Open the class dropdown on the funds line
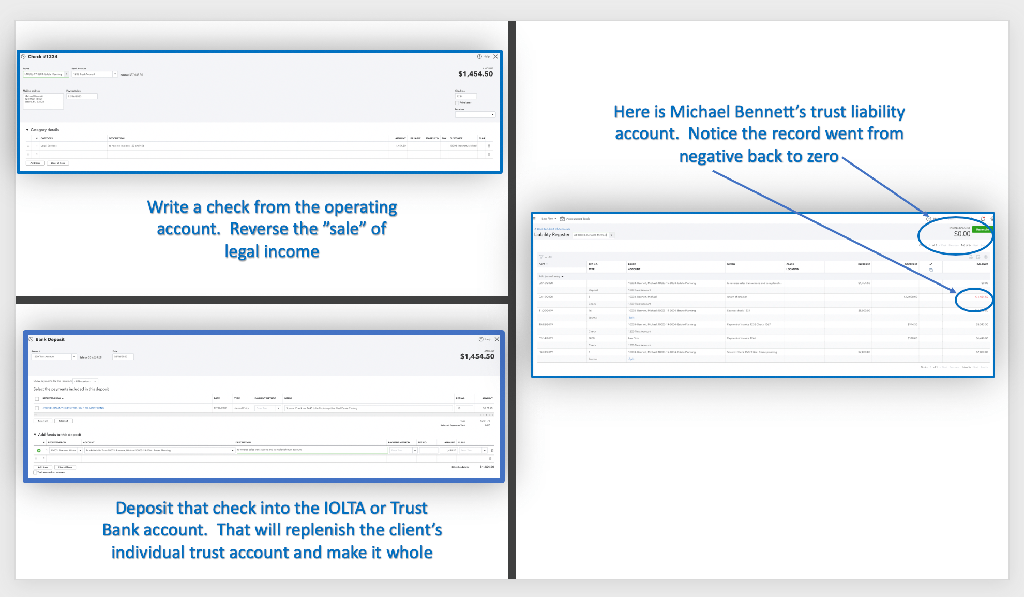This screenshot has height=597, width=1024. [485, 451]
